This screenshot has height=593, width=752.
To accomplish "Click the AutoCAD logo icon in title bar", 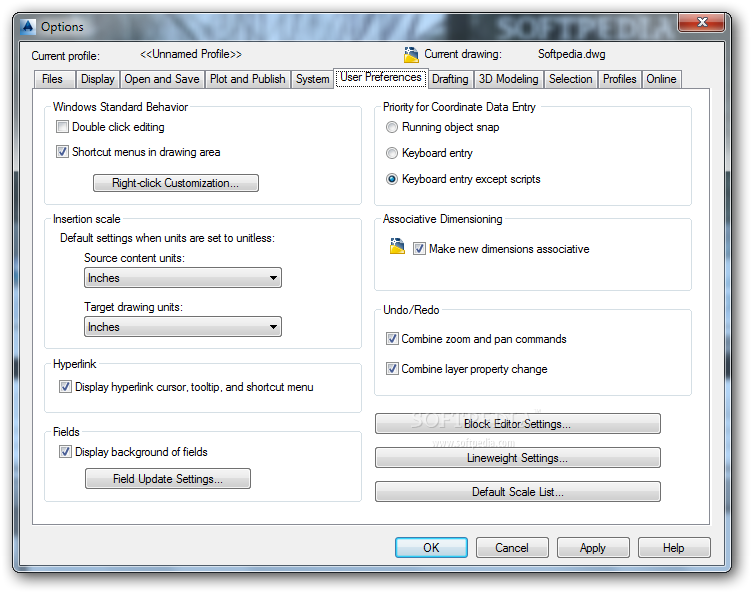I will coord(28,26).
